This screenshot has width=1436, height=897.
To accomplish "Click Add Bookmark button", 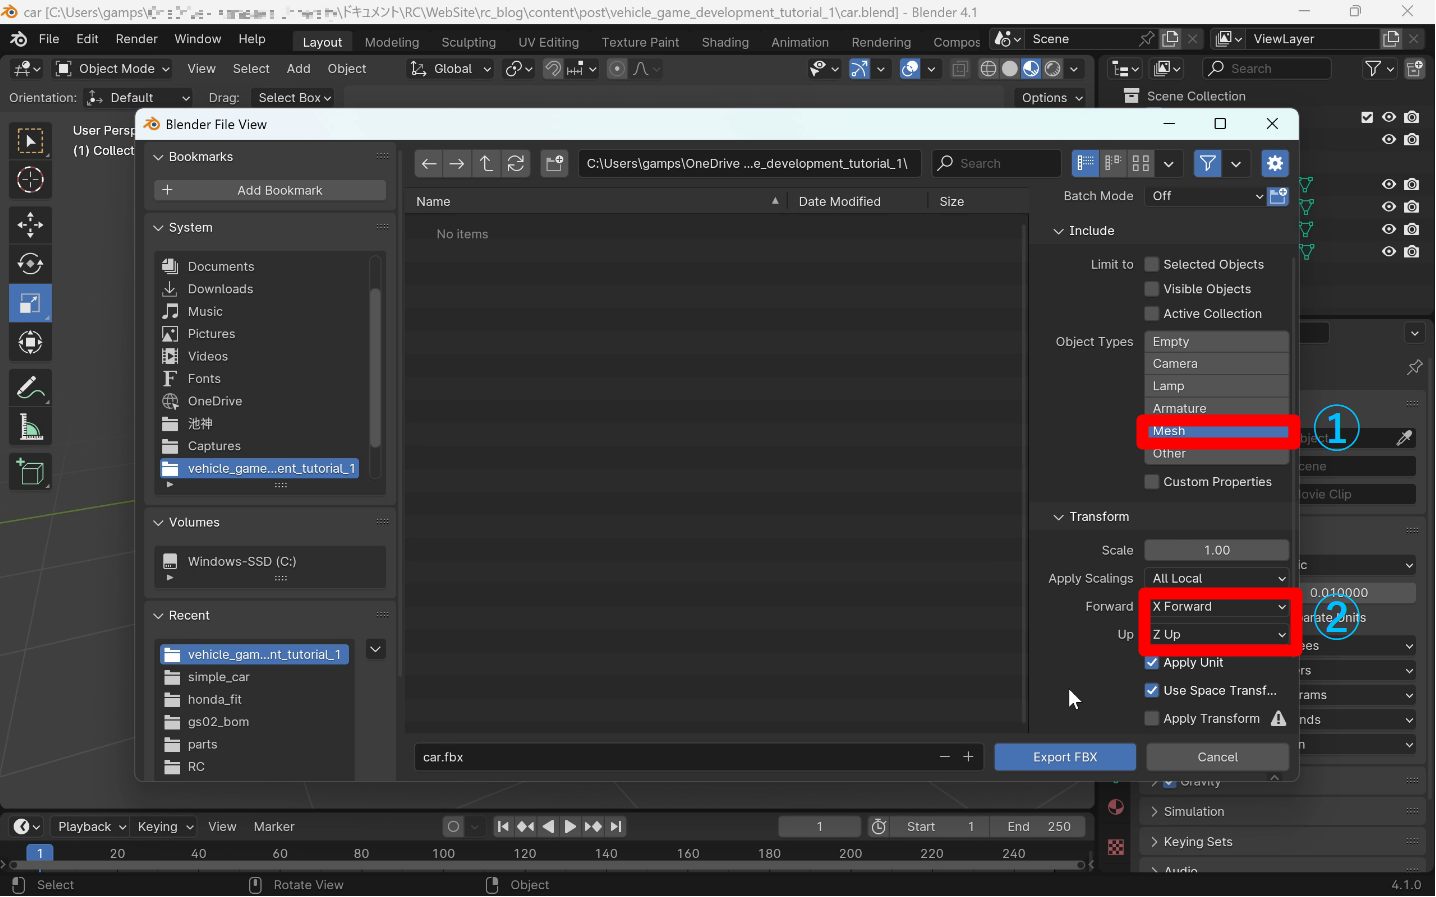I will (270, 190).
